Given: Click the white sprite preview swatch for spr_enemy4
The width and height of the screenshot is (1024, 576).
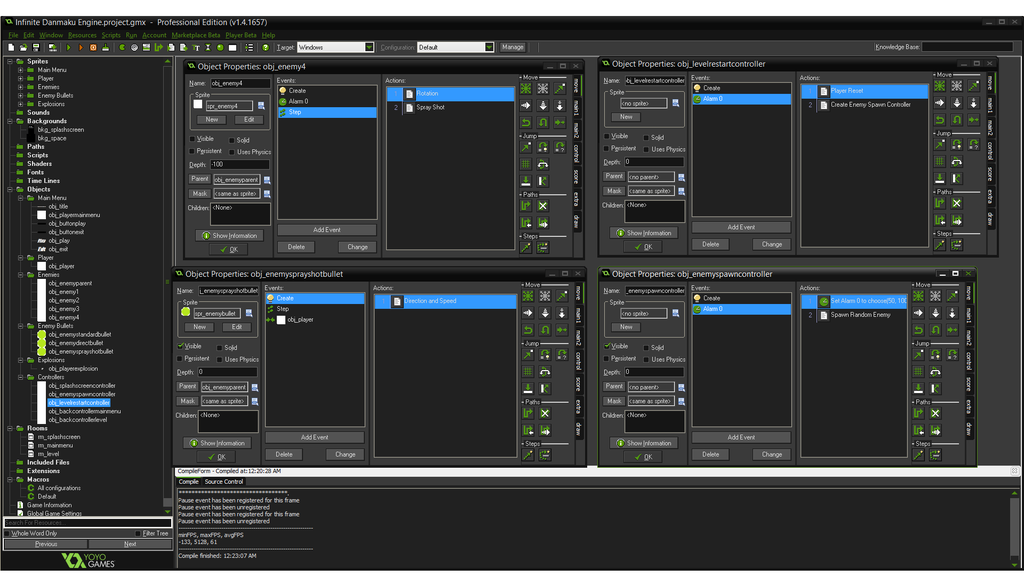Looking at the screenshot, I should [198, 105].
